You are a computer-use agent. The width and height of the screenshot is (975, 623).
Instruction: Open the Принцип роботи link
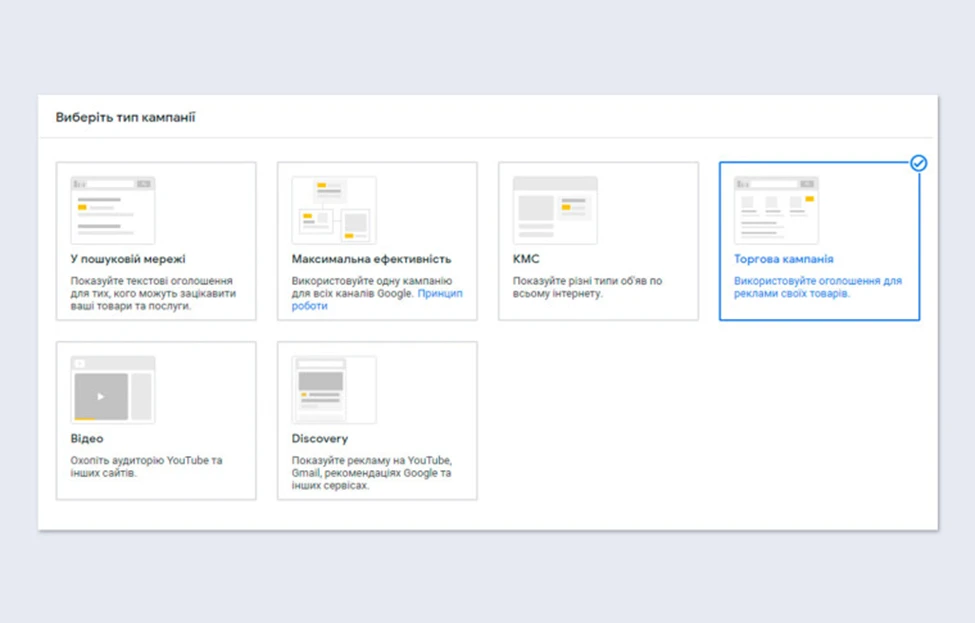pos(440,294)
